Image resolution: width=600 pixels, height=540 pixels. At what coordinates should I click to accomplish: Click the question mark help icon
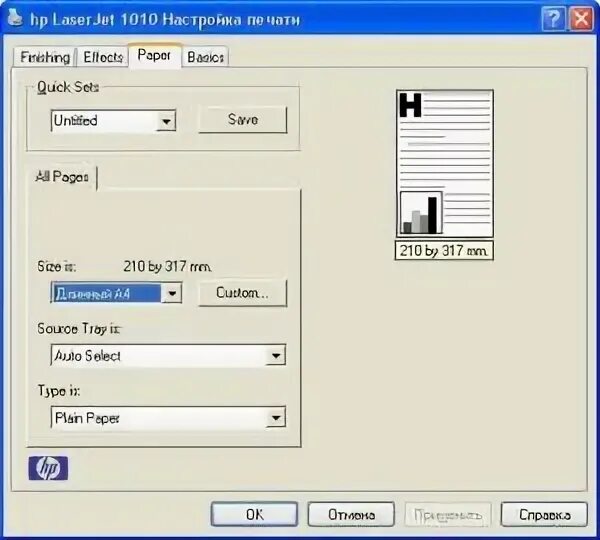(x=553, y=18)
